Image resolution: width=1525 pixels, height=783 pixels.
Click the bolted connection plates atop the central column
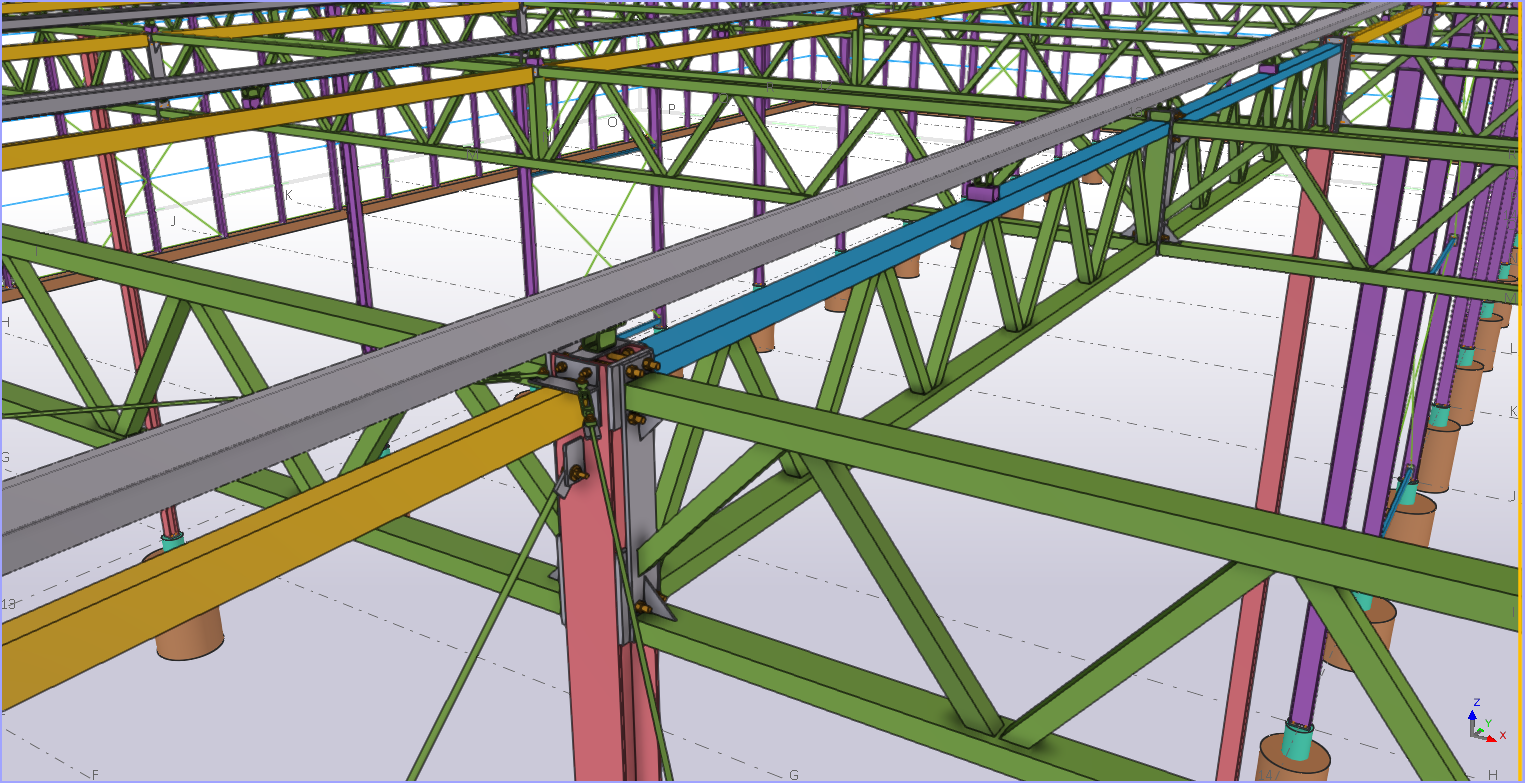click(x=600, y=370)
